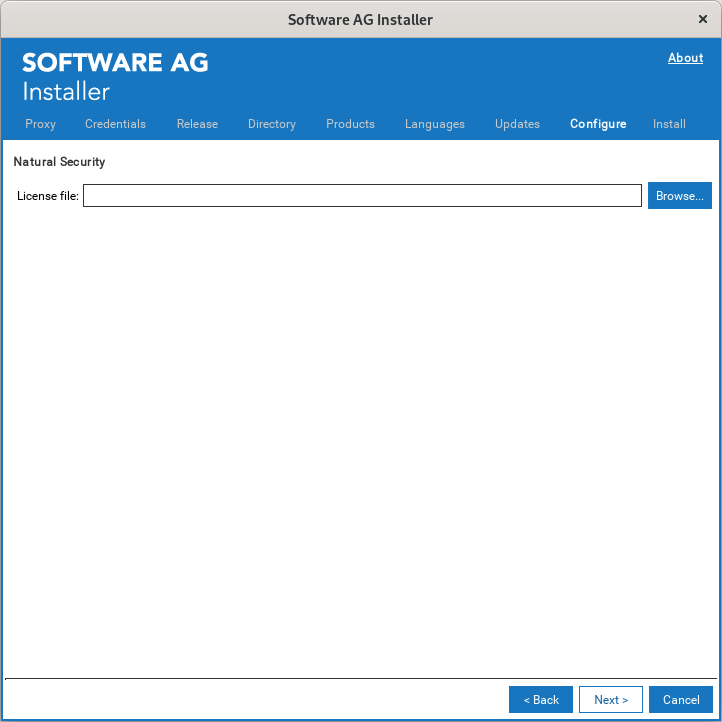This screenshot has width=722, height=722.
Task: Jump to the Languages step tab
Action: pyautogui.click(x=435, y=124)
